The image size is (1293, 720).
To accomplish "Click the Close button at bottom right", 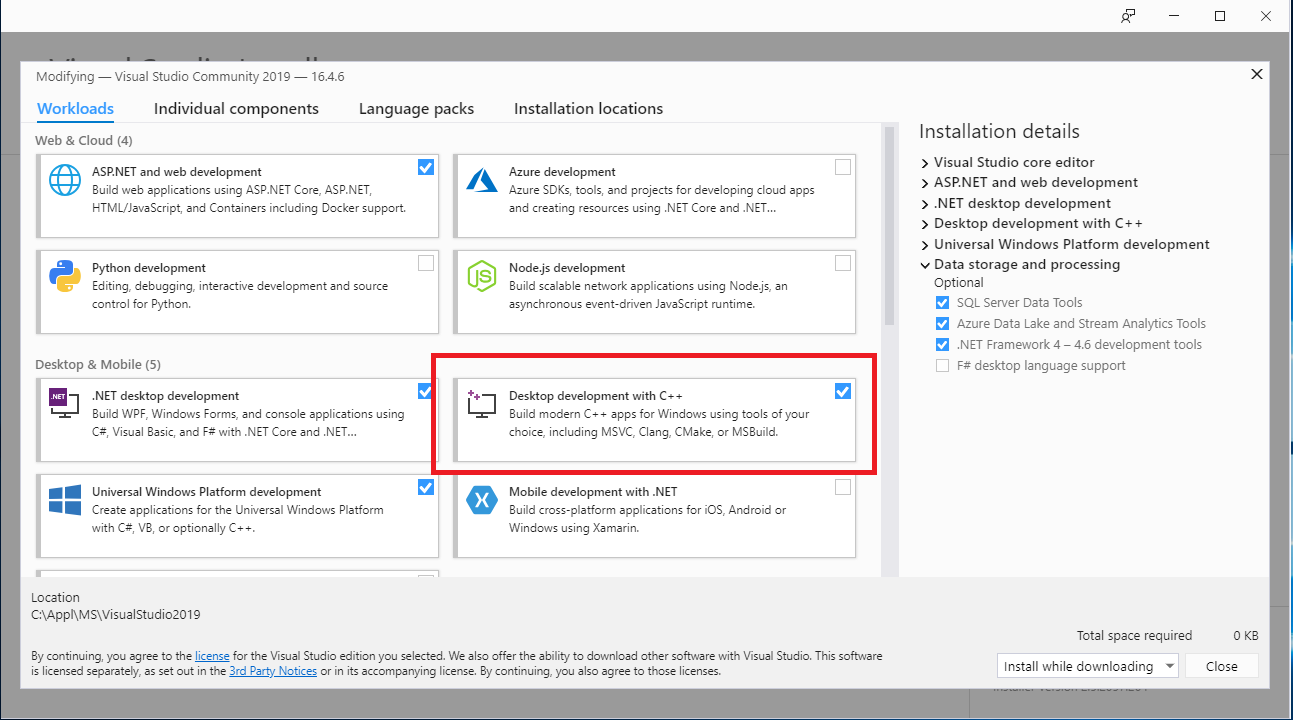I will [x=1221, y=666].
